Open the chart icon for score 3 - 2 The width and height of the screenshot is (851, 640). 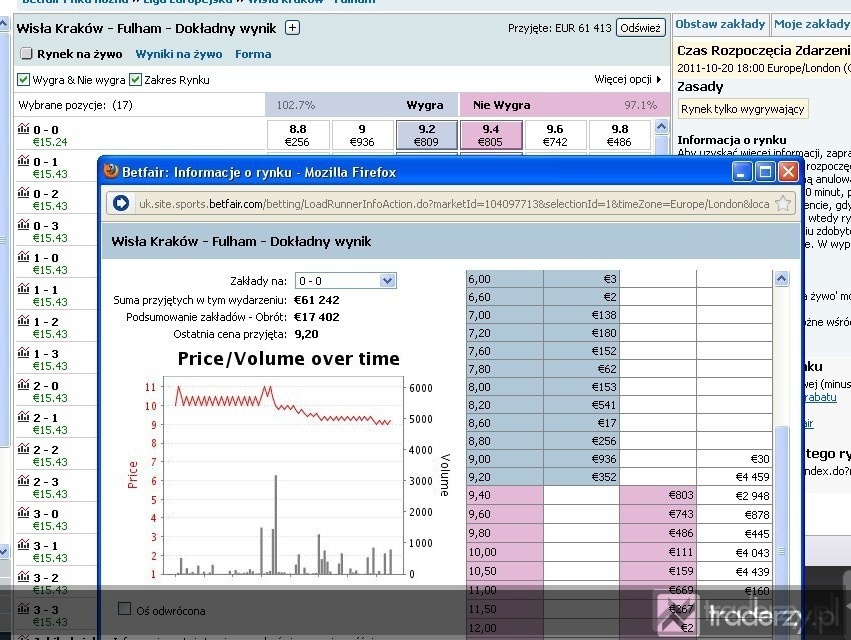point(23,577)
